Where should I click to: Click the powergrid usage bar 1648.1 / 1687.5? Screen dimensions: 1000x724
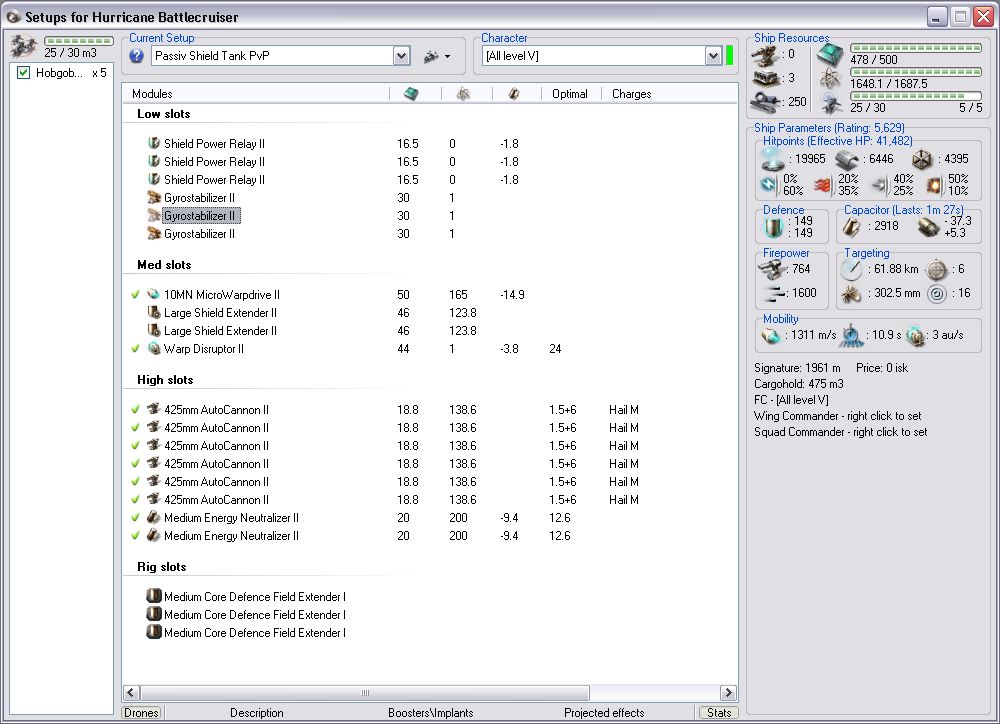pyautogui.click(x=916, y=72)
